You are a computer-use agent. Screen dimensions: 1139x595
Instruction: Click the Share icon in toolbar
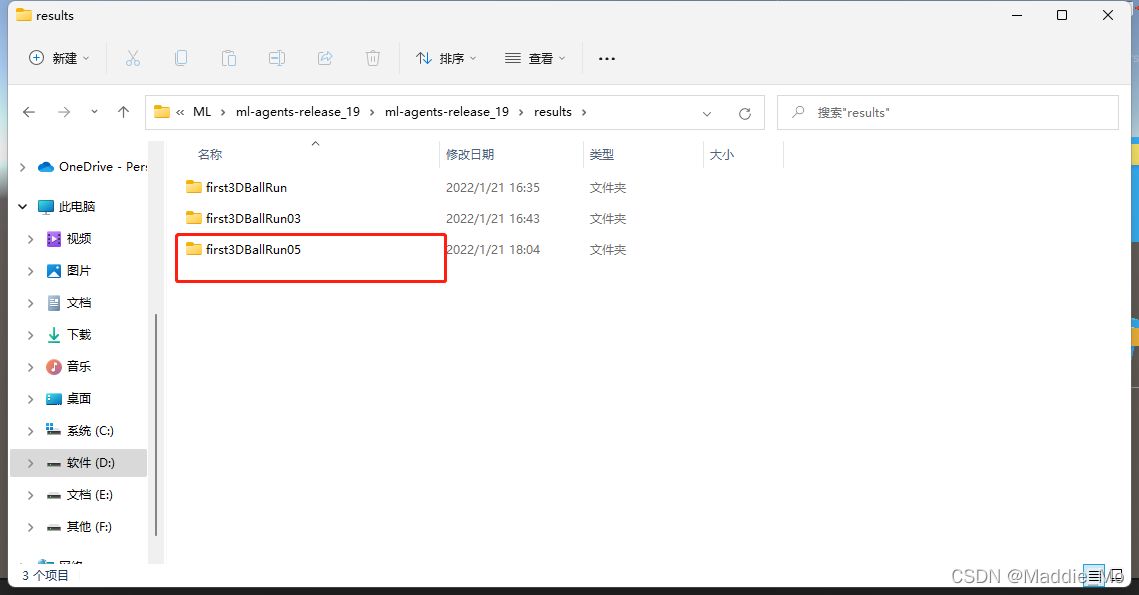(325, 58)
